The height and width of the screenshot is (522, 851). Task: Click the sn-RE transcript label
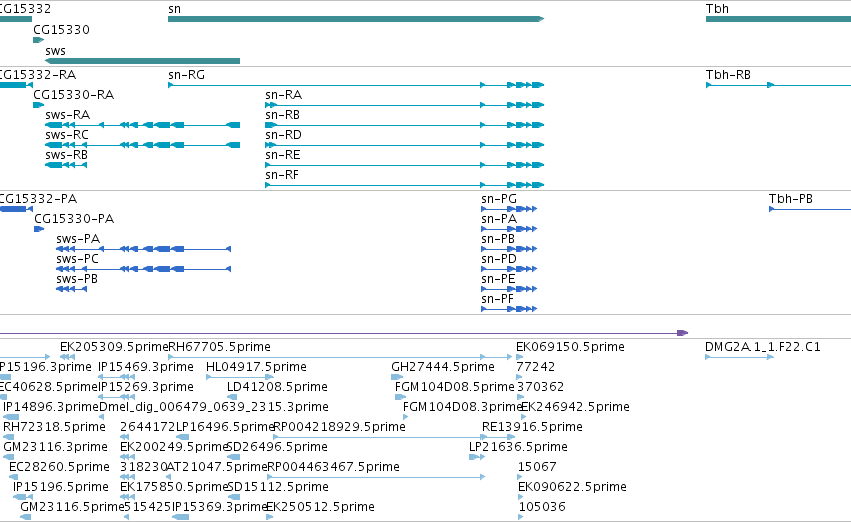(x=282, y=155)
